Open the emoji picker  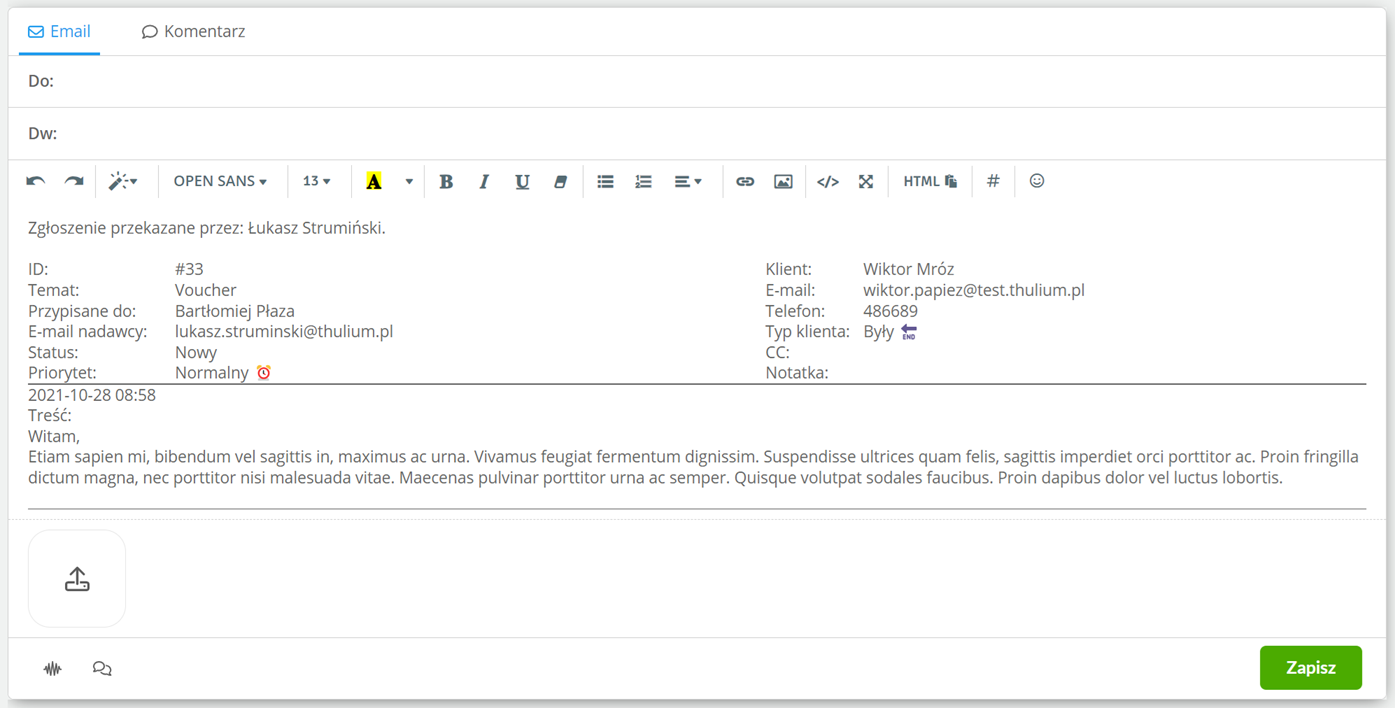pyautogui.click(x=1037, y=181)
